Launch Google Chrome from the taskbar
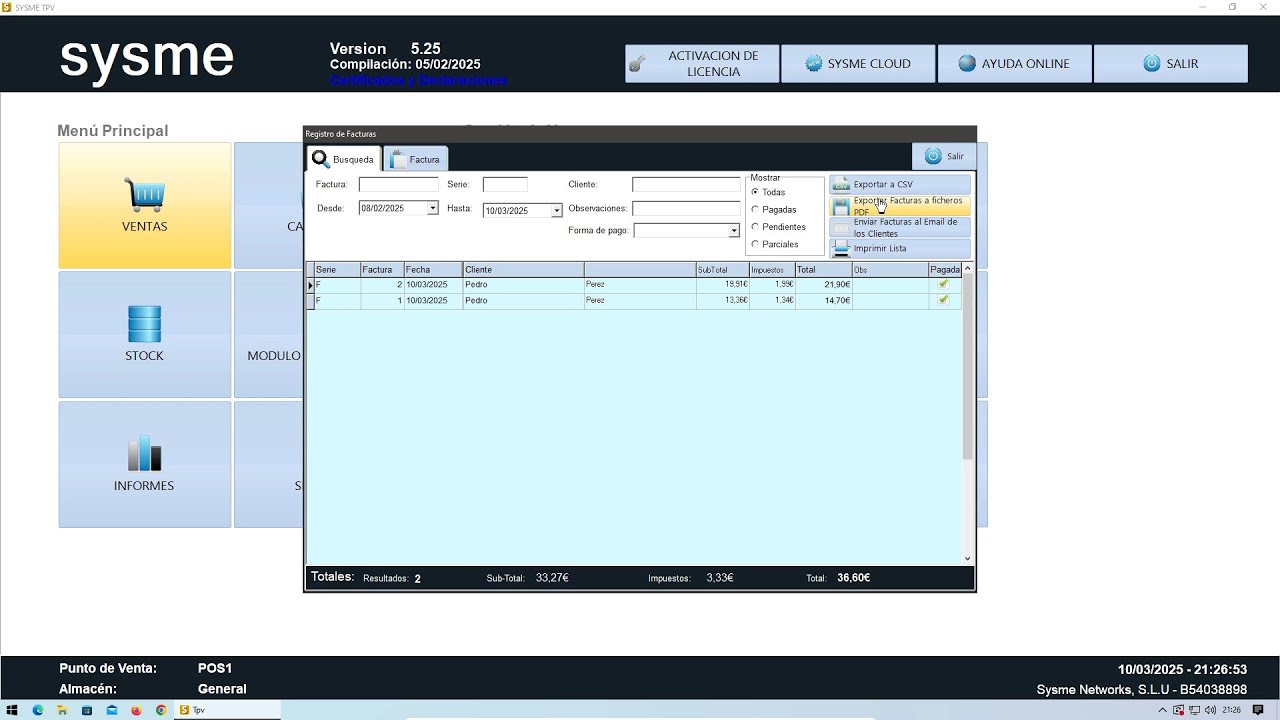The height and width of the screenshot is (720, 1280). pyautogui.click(x=161, y=710)
